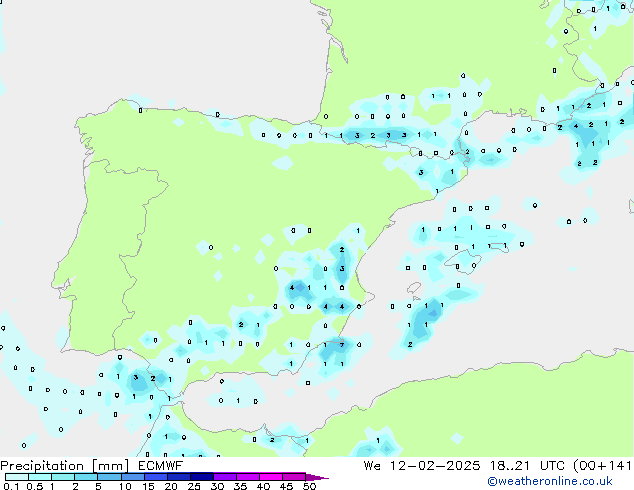634x490 pixels.
Task: Click the 2–5 mm legend color segment
Action: click(x=86, y=477)
